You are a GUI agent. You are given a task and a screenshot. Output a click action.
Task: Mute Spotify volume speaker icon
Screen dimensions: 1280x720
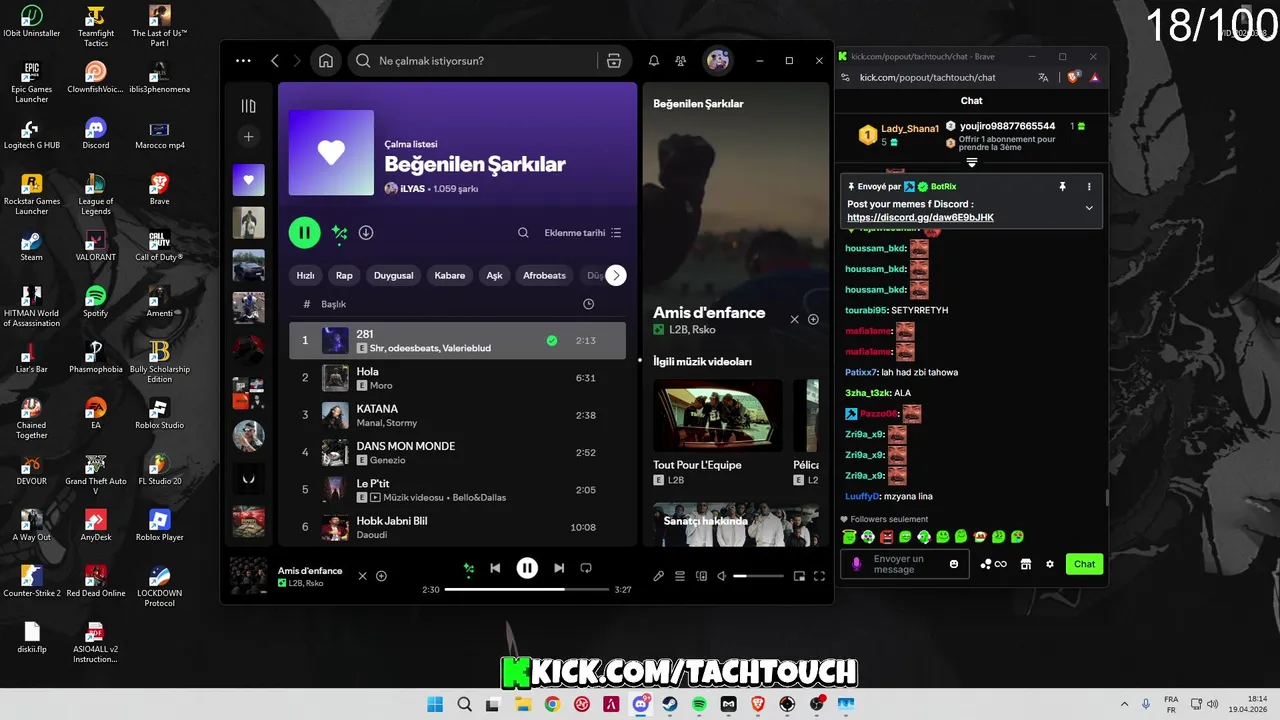(x=722, y=576)
